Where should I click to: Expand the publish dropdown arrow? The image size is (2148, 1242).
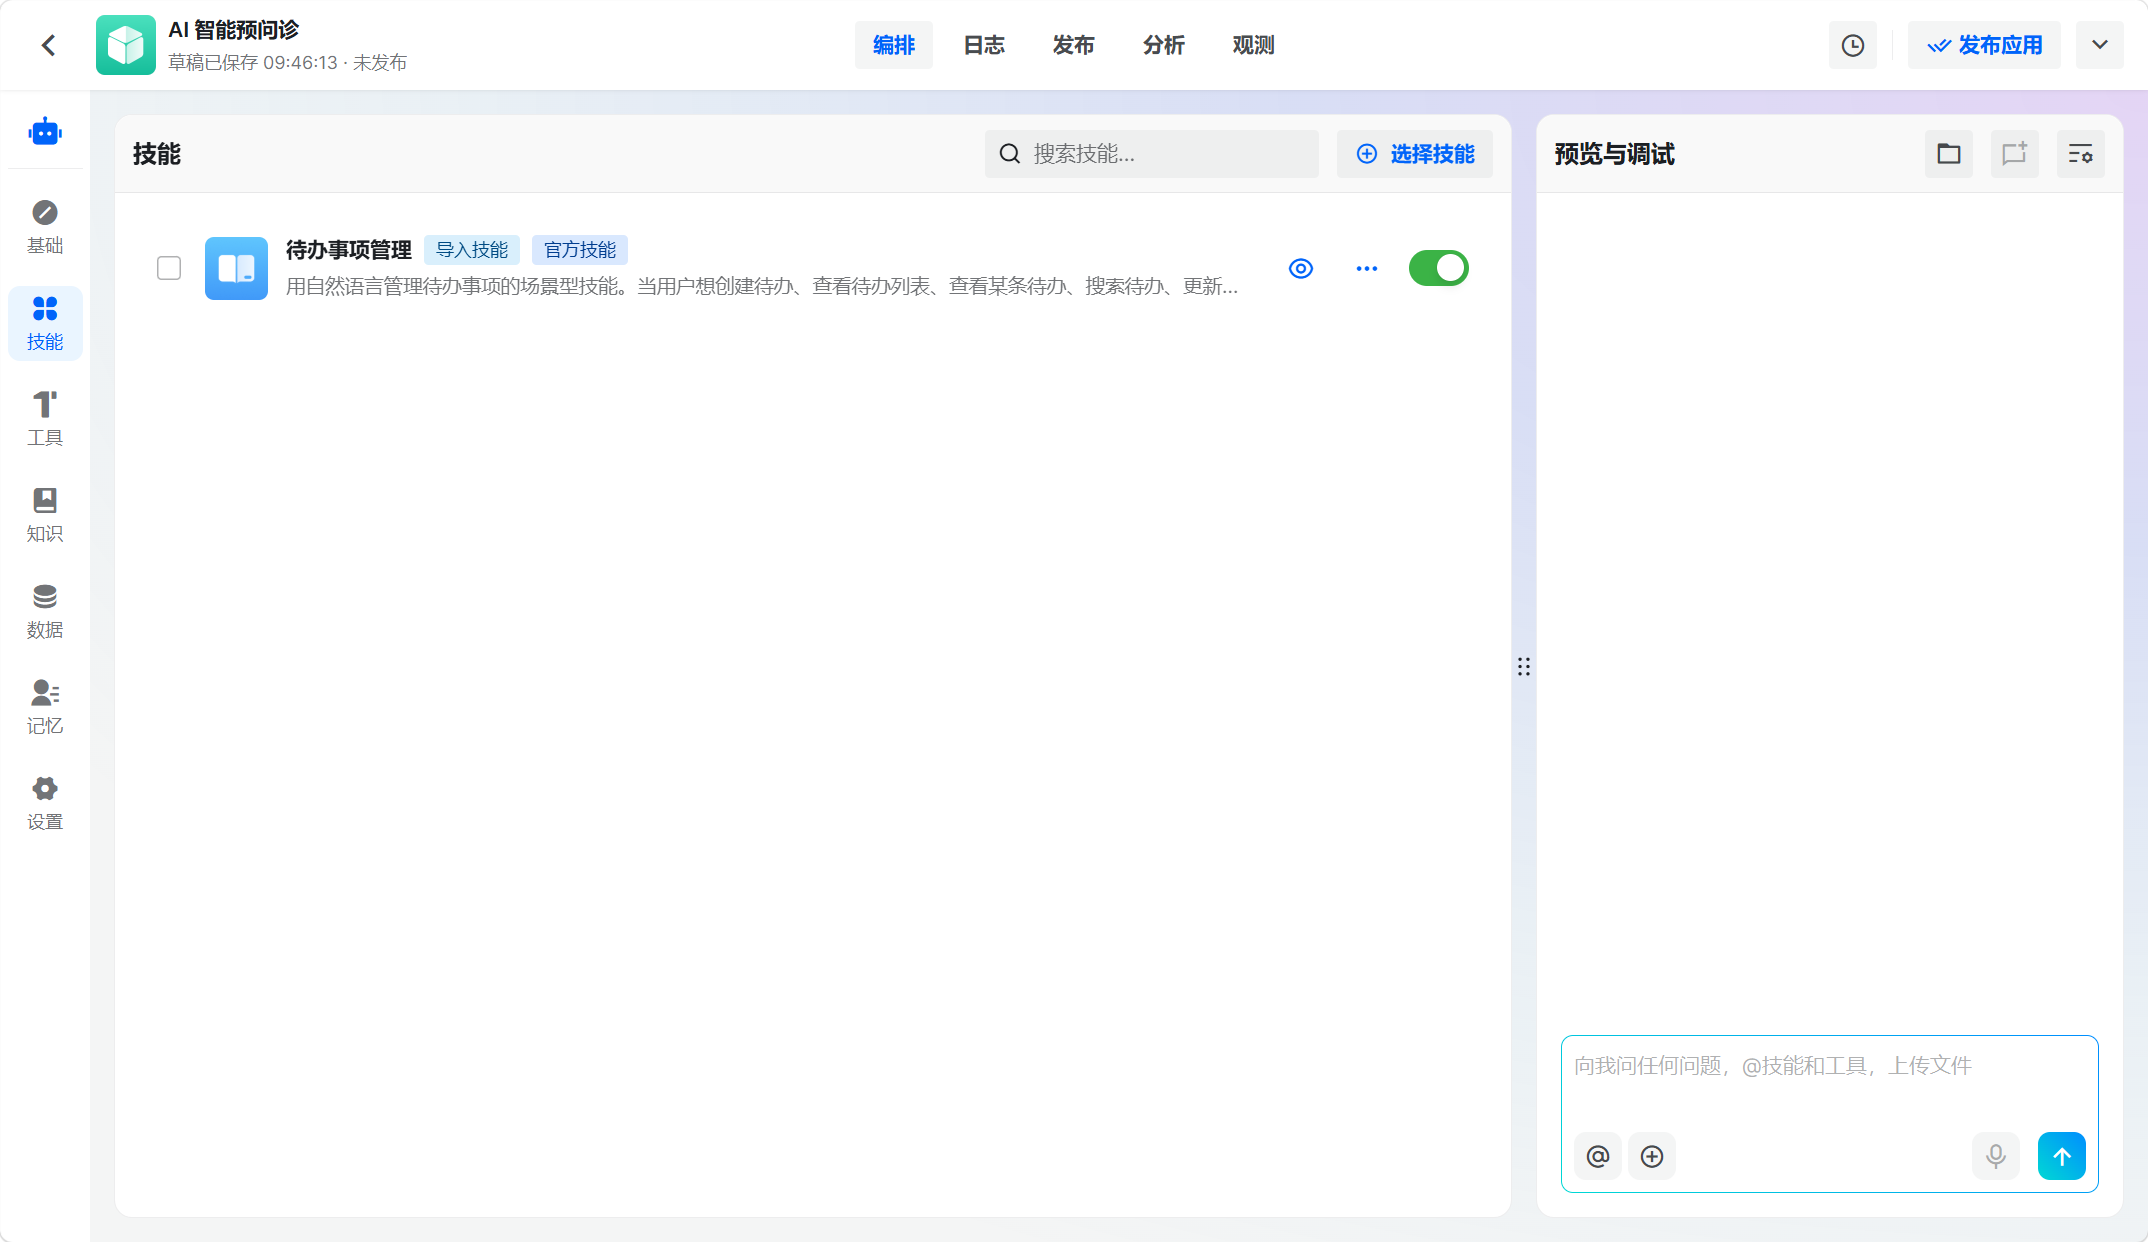coord(2100,45)
